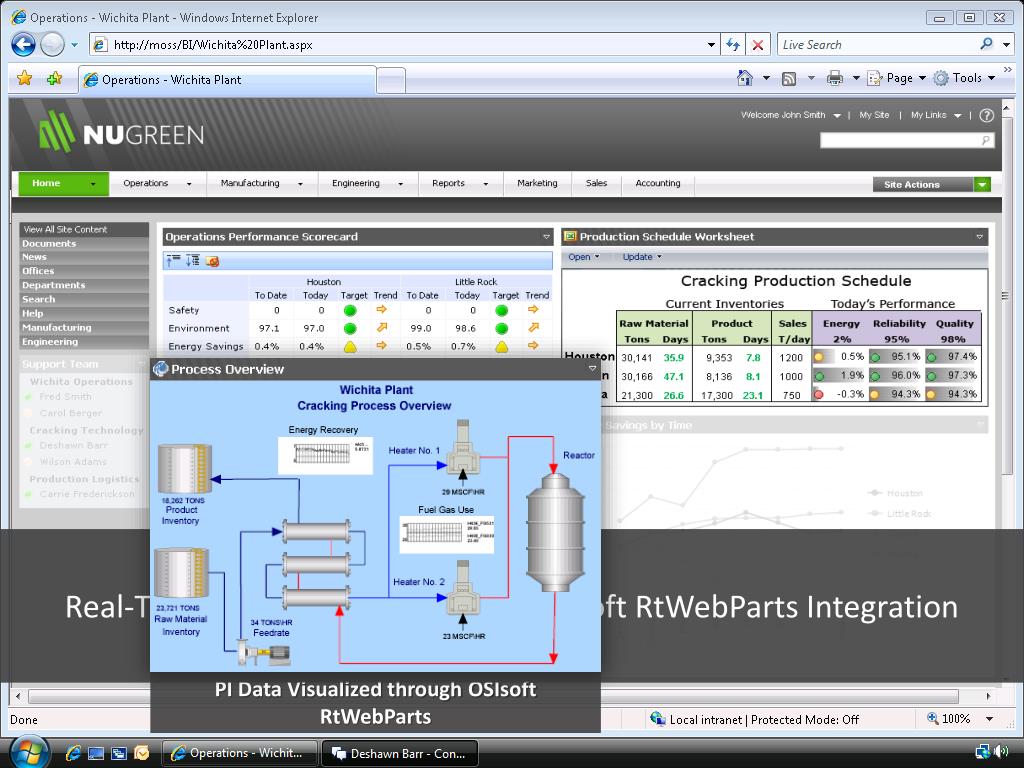
Task: Click in the Live Search box
Action: point(877,44)
